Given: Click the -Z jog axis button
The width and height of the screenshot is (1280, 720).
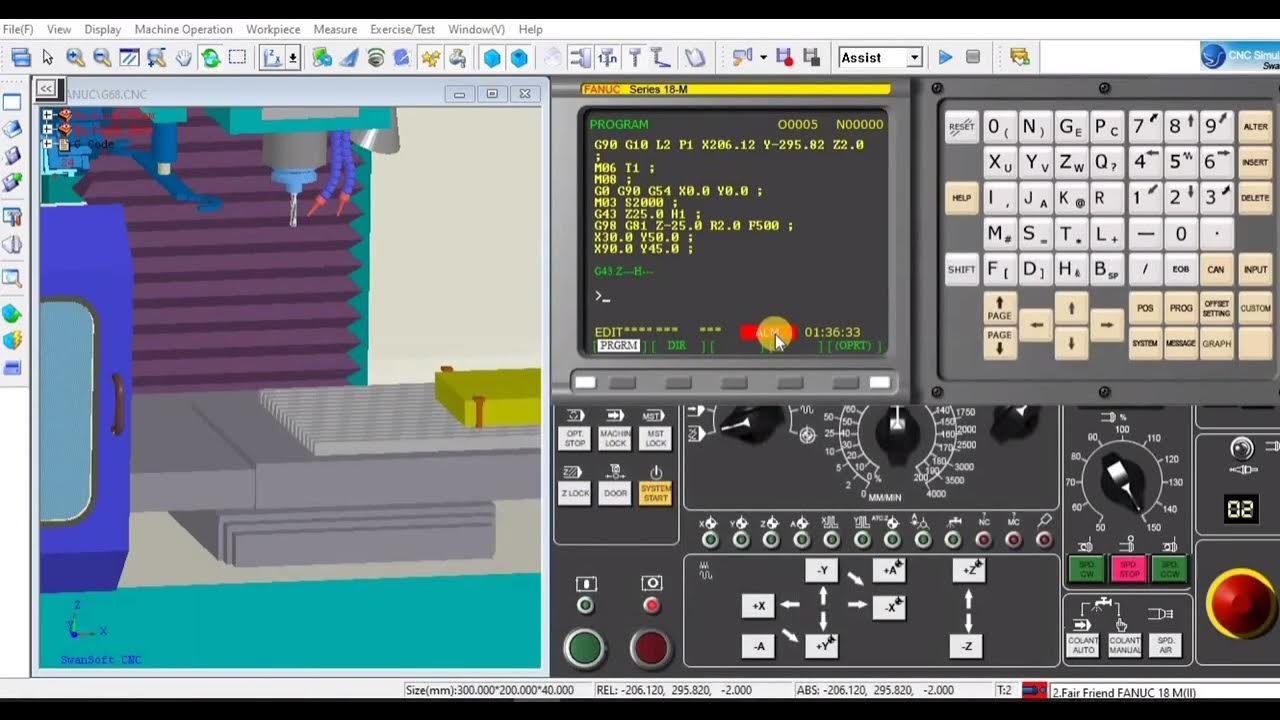Looking at the screenshot, I should tap(966, 646).
